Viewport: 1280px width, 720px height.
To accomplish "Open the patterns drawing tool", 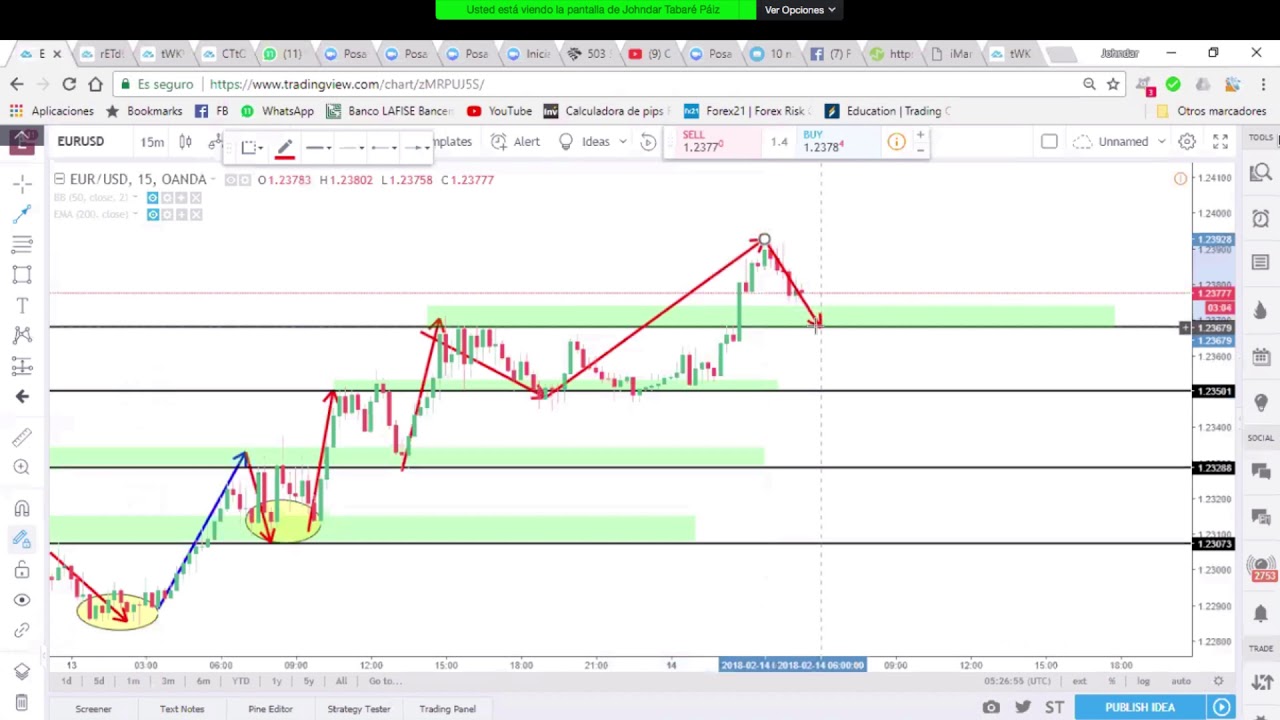I will coord(22,335).
